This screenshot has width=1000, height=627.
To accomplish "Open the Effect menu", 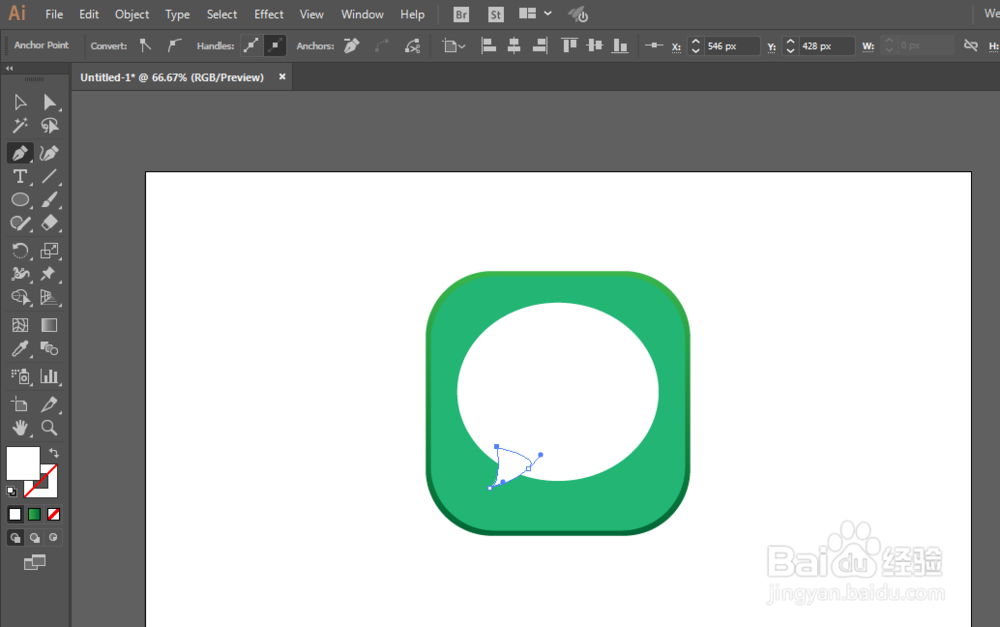I will (x=268, y=14).
